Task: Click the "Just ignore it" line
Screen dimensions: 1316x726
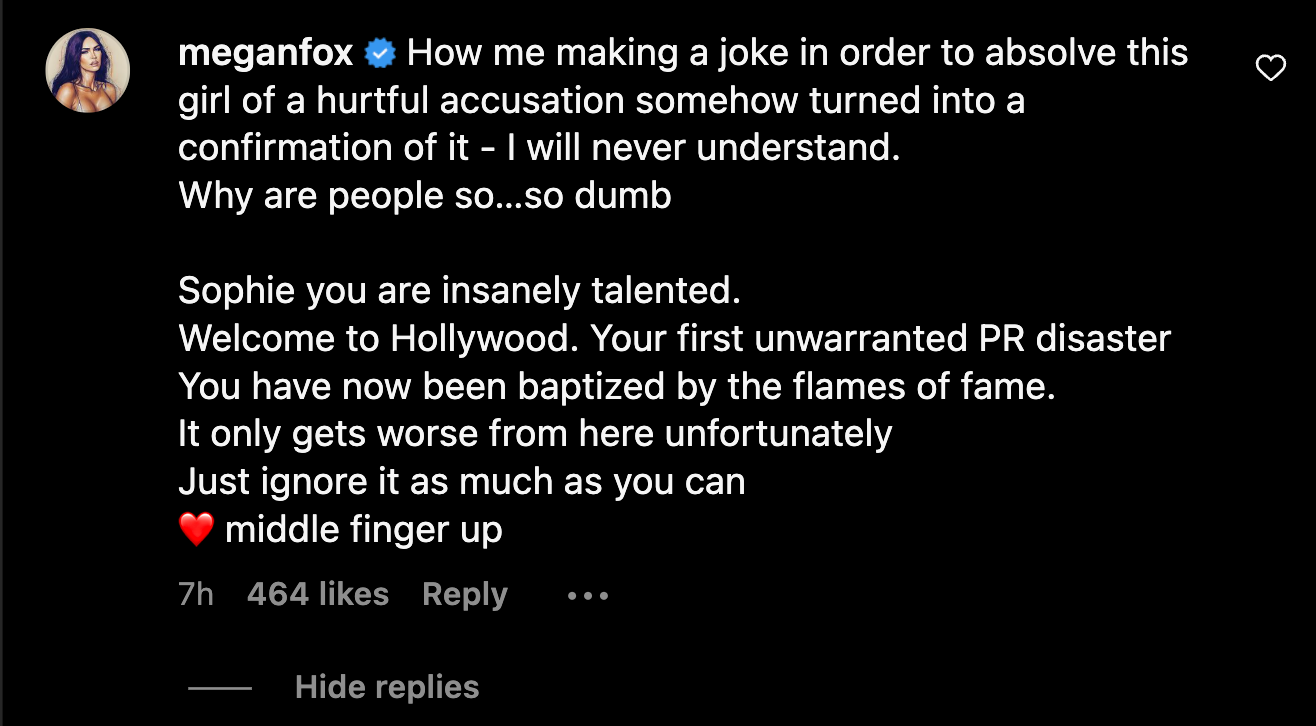Action: coord(461,482)
